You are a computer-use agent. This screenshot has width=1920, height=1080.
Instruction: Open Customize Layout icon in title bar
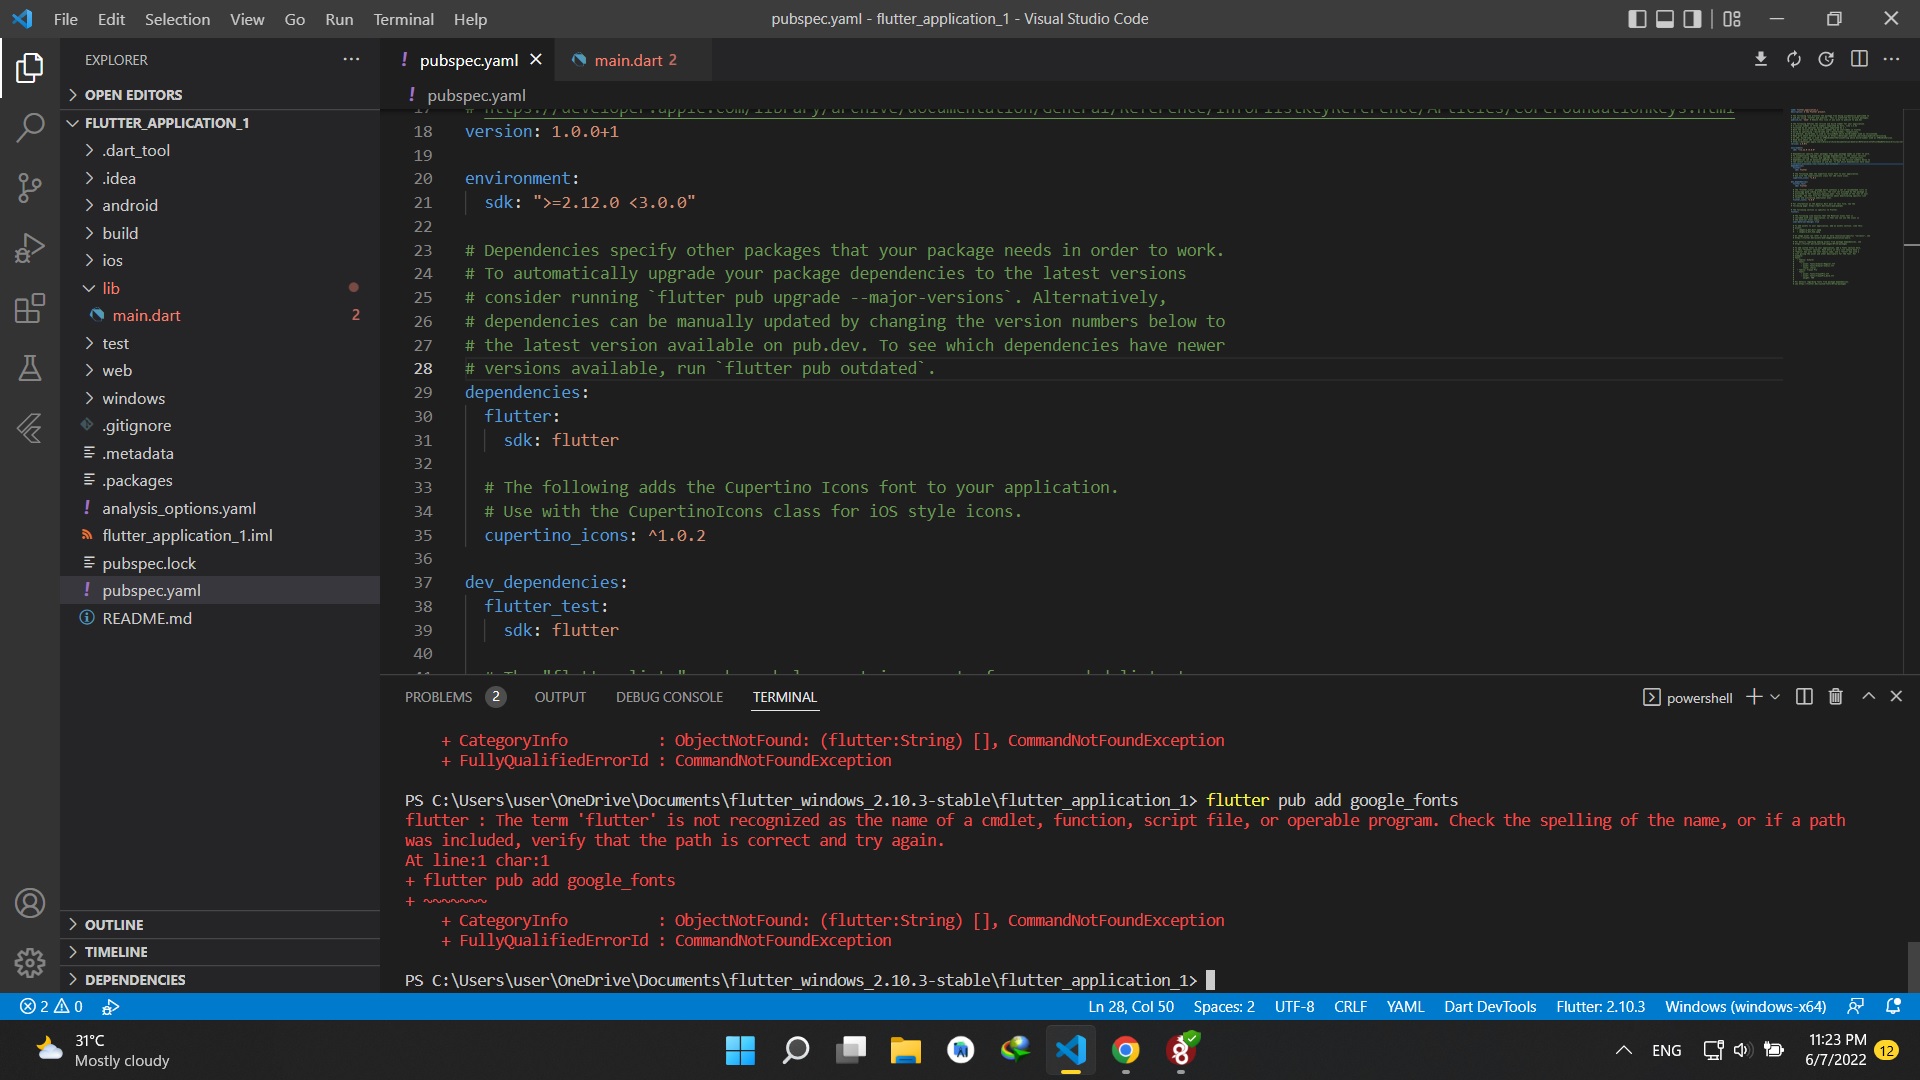point(1732,19)
